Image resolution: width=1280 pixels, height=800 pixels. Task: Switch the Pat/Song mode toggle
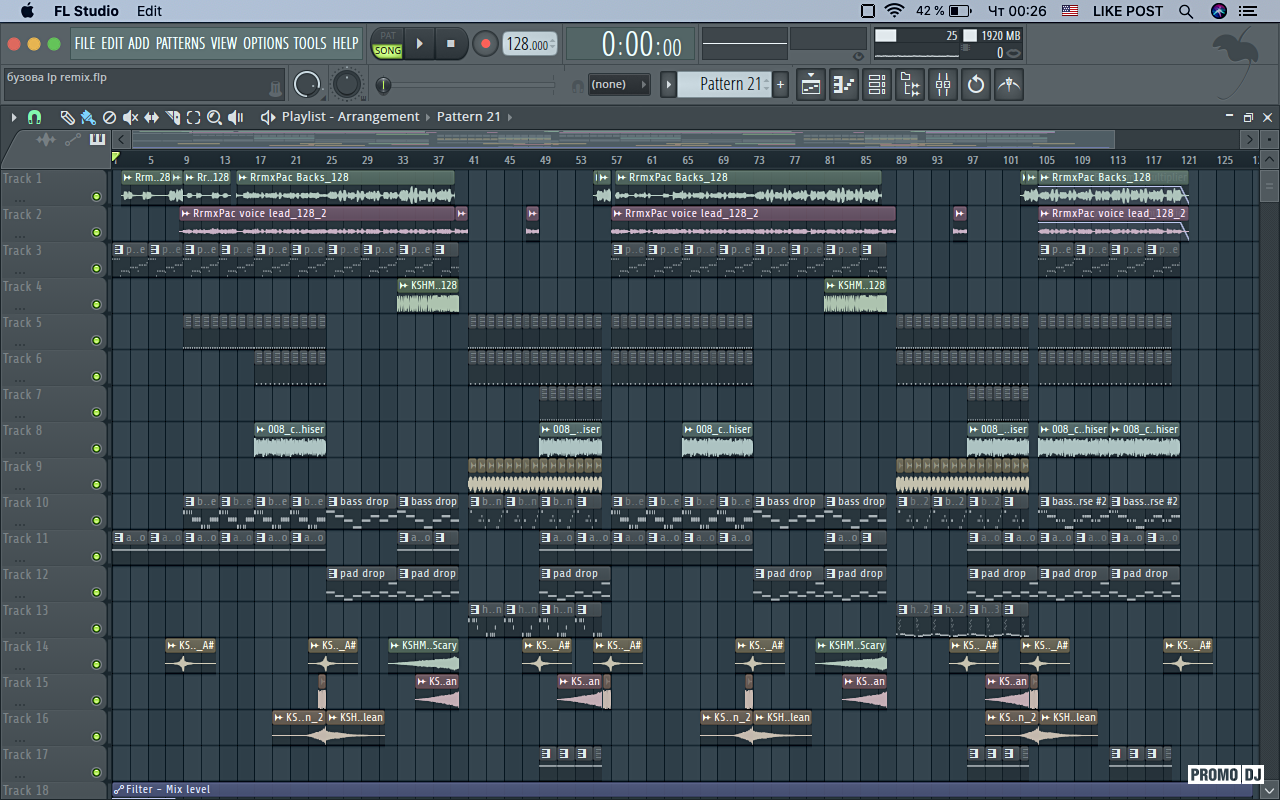(x=387, y=44)
